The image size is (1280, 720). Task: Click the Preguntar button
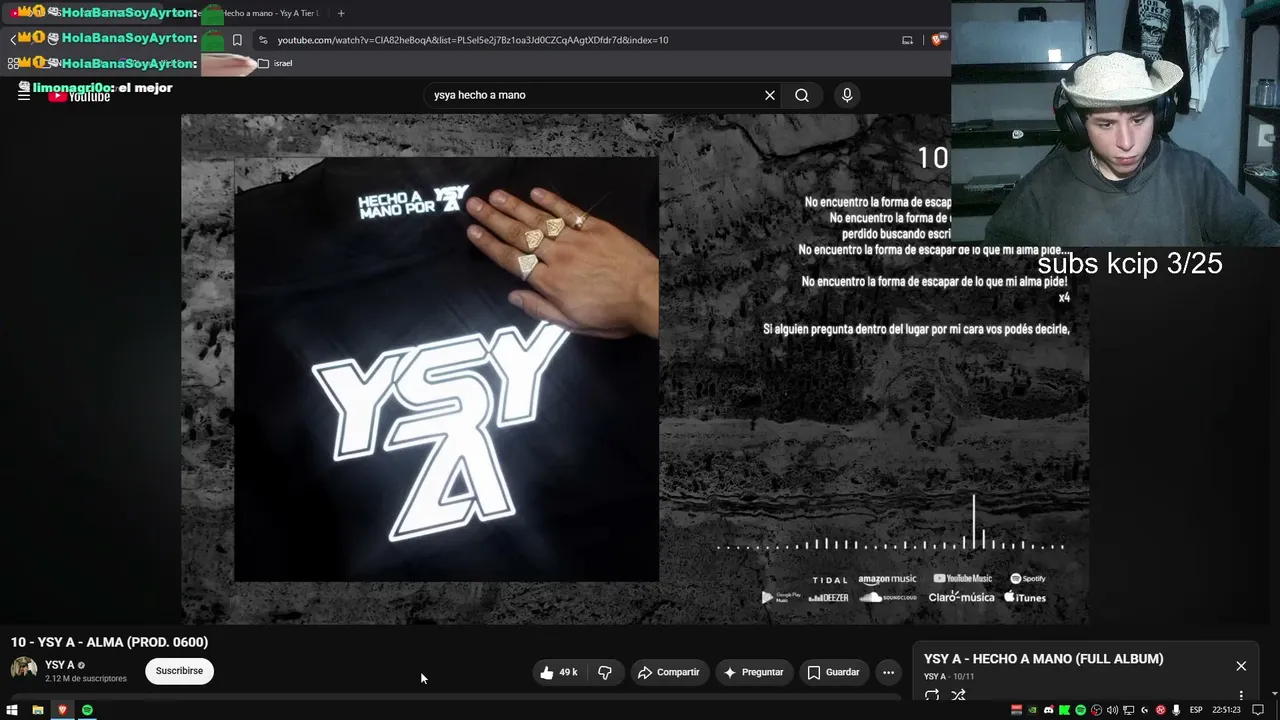tap(754, 673)
